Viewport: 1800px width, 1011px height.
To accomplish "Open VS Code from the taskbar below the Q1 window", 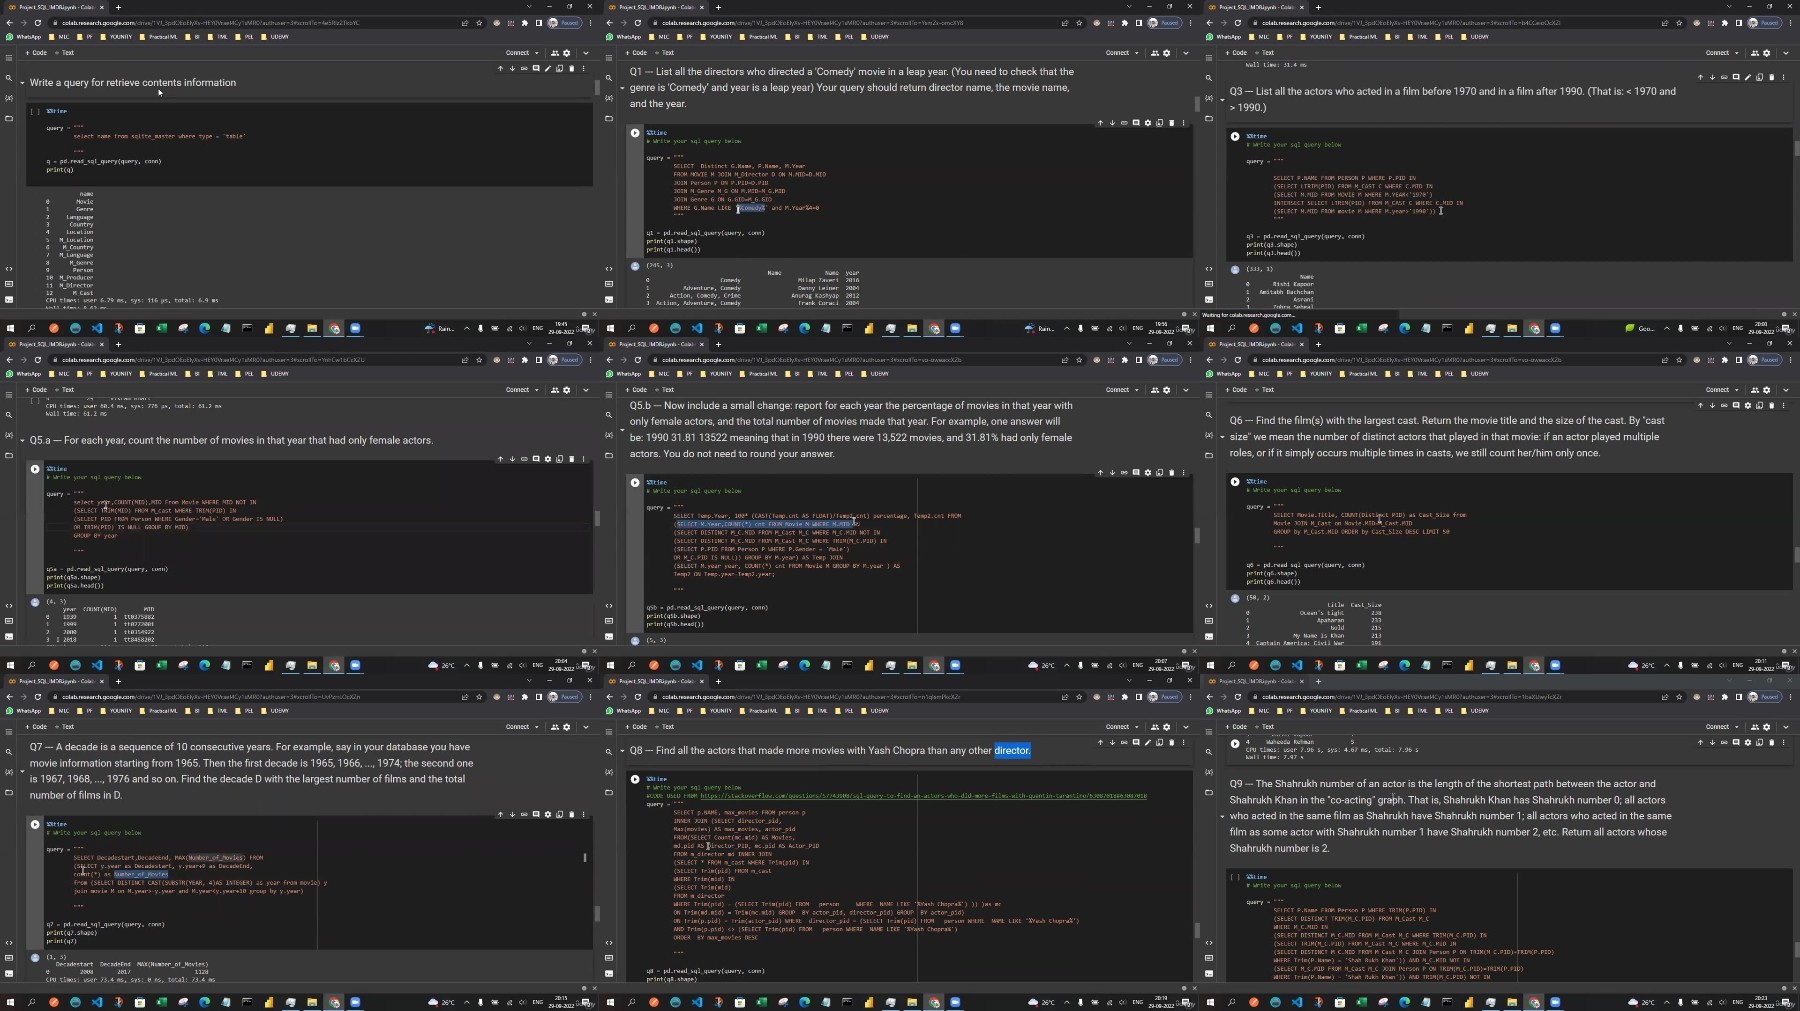I will click(x=697, y=328).
